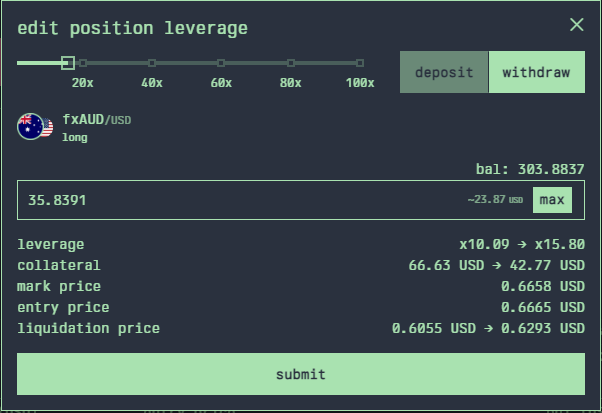Set leverage slider to the 100x mark

tap(359, 63)
